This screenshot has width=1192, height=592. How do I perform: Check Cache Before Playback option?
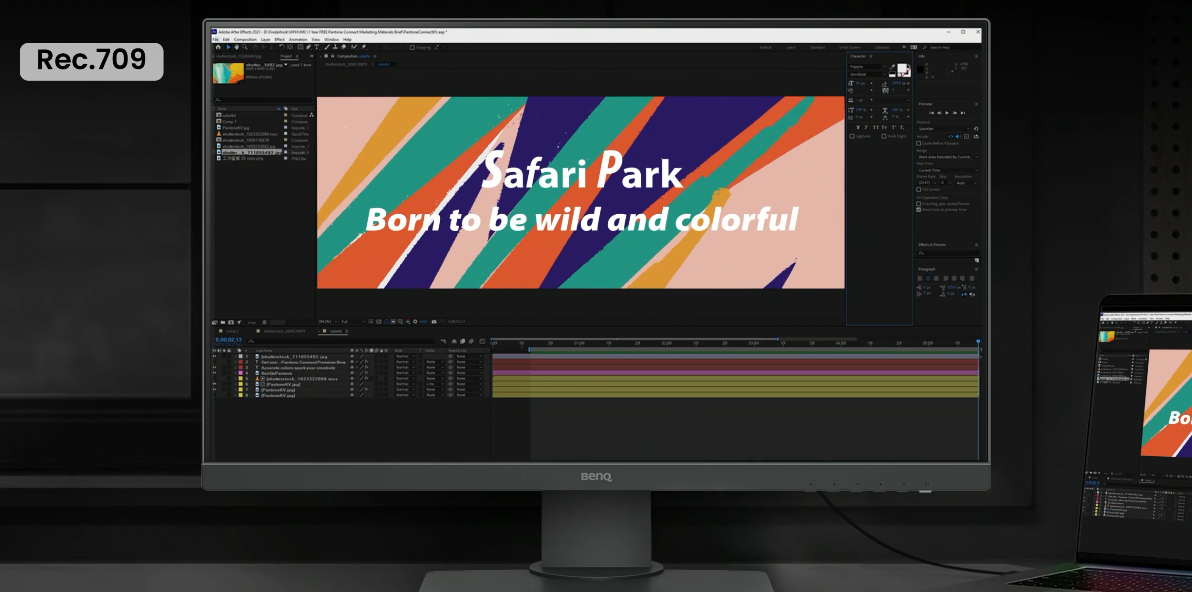[920, 144]
